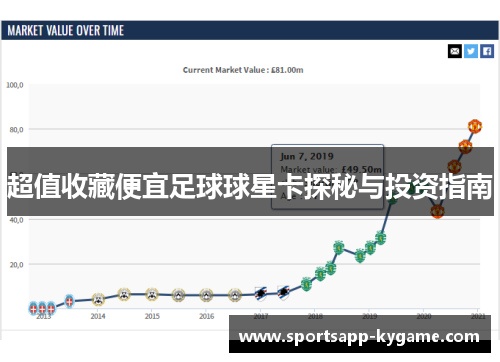Click the 100,0 y-axis label

(x=15, y=85)
